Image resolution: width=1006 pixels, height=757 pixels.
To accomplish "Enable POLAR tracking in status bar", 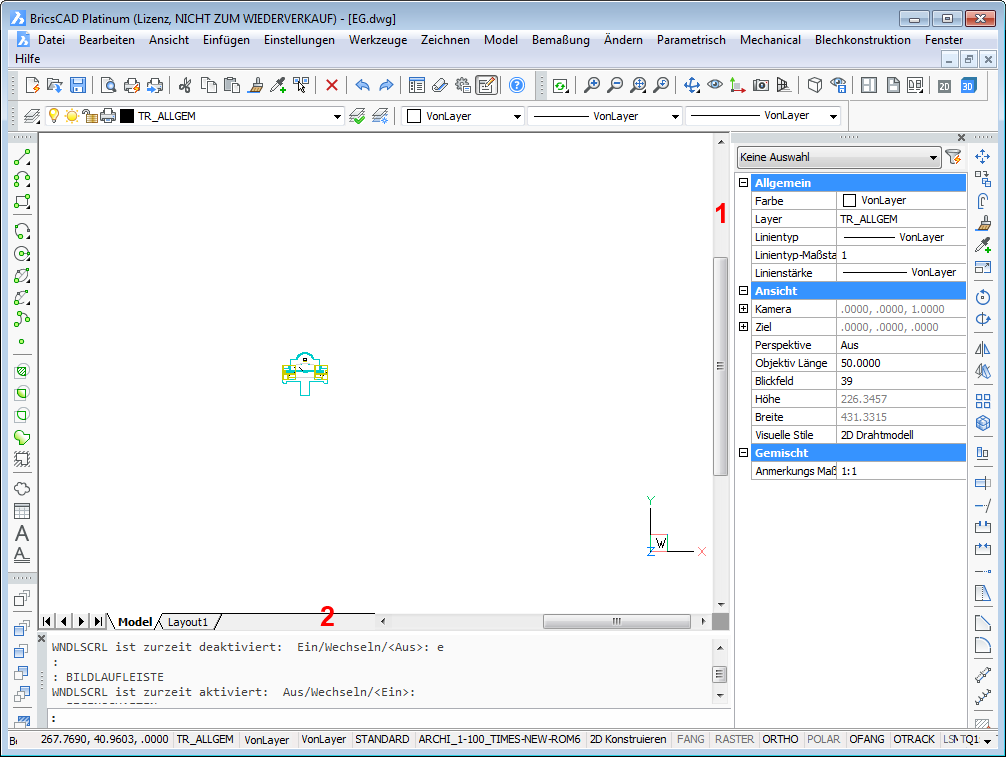I will pyautogui.click(x=823, y=740).
